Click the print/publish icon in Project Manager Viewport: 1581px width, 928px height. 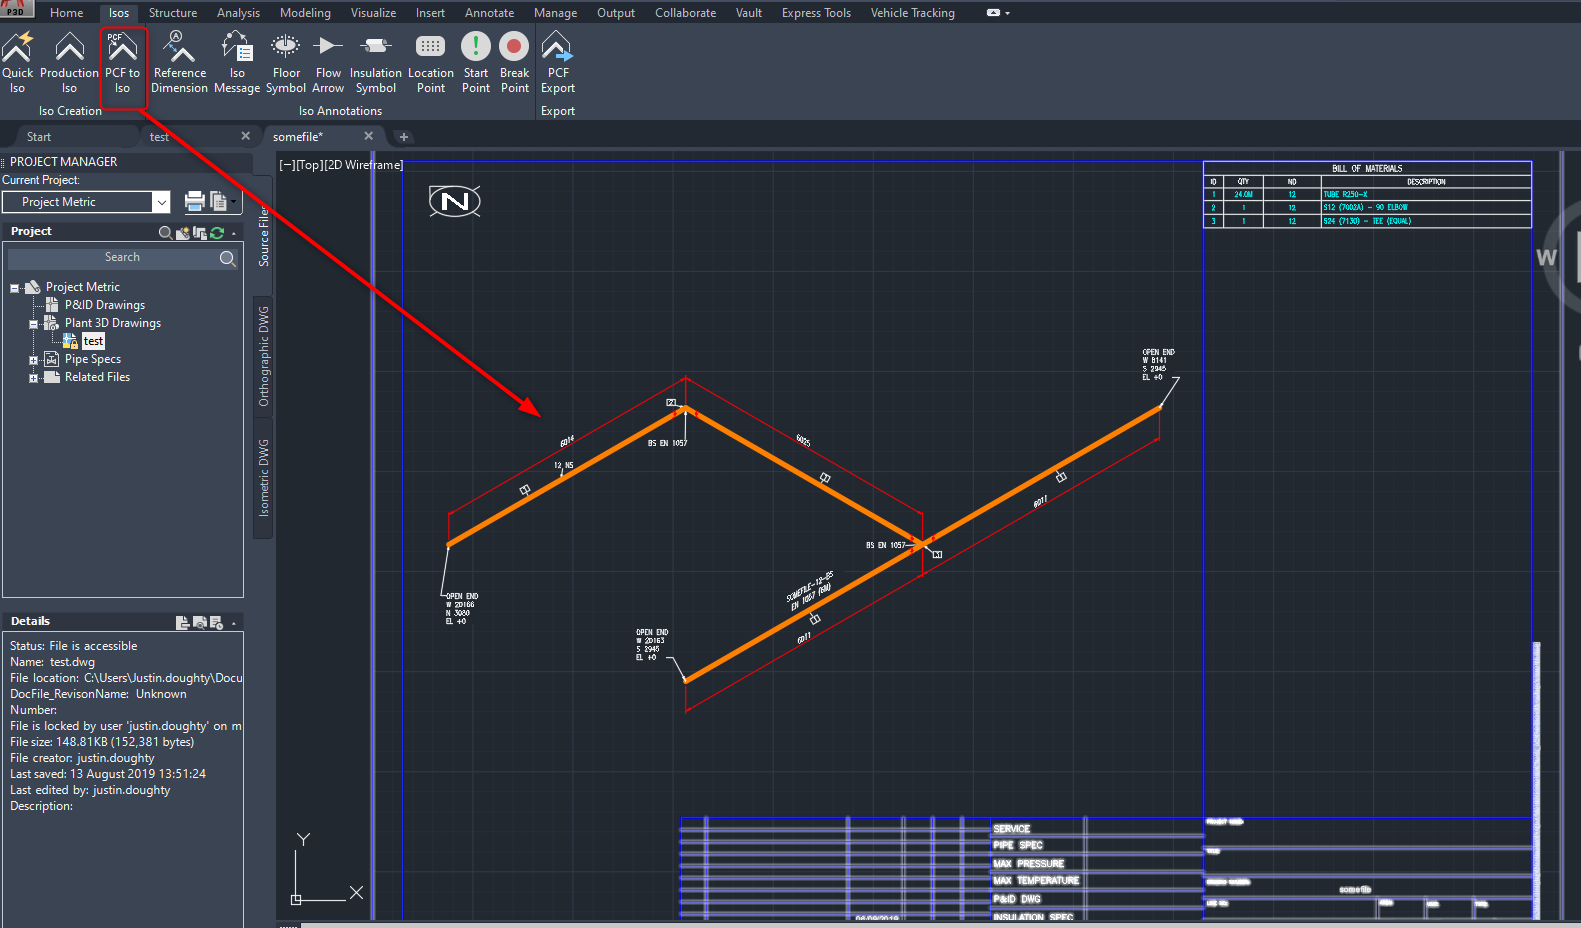tap(195, 201)
